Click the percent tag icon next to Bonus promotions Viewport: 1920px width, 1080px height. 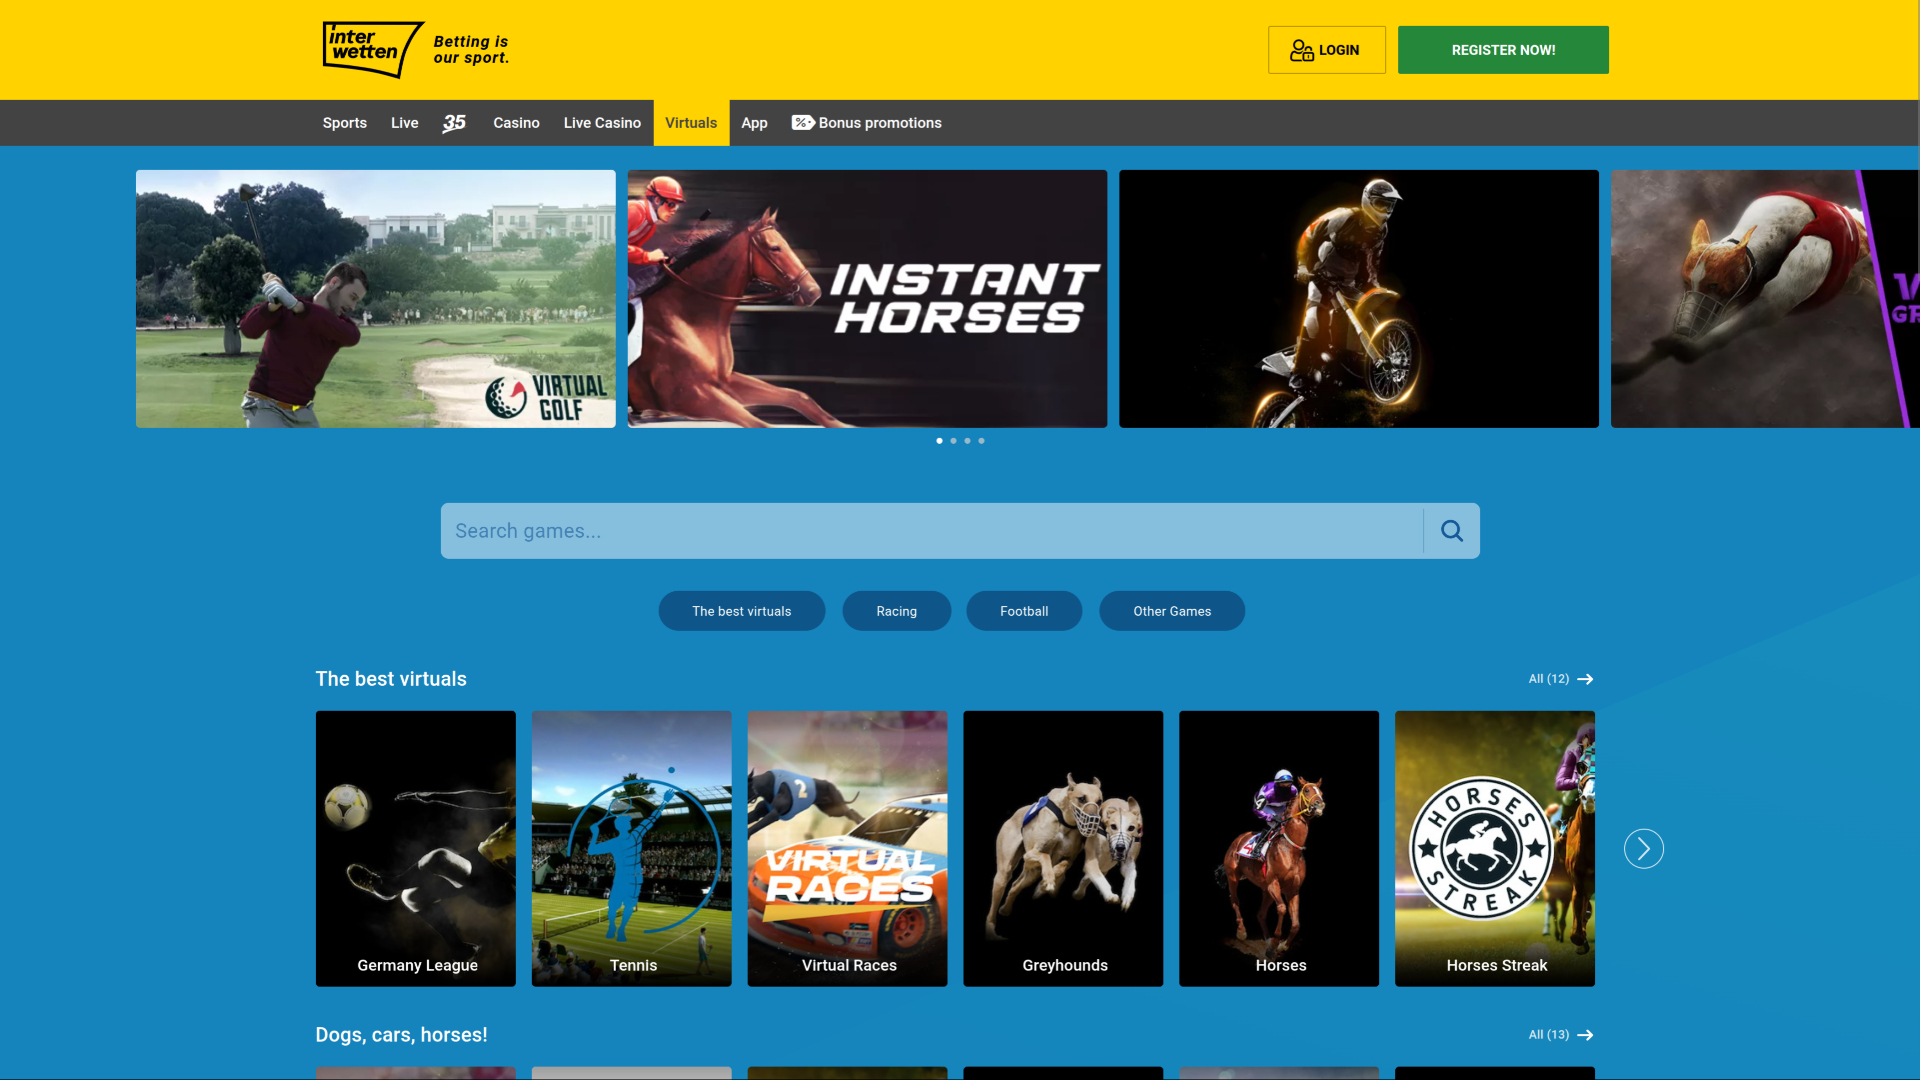pos(803,122)
